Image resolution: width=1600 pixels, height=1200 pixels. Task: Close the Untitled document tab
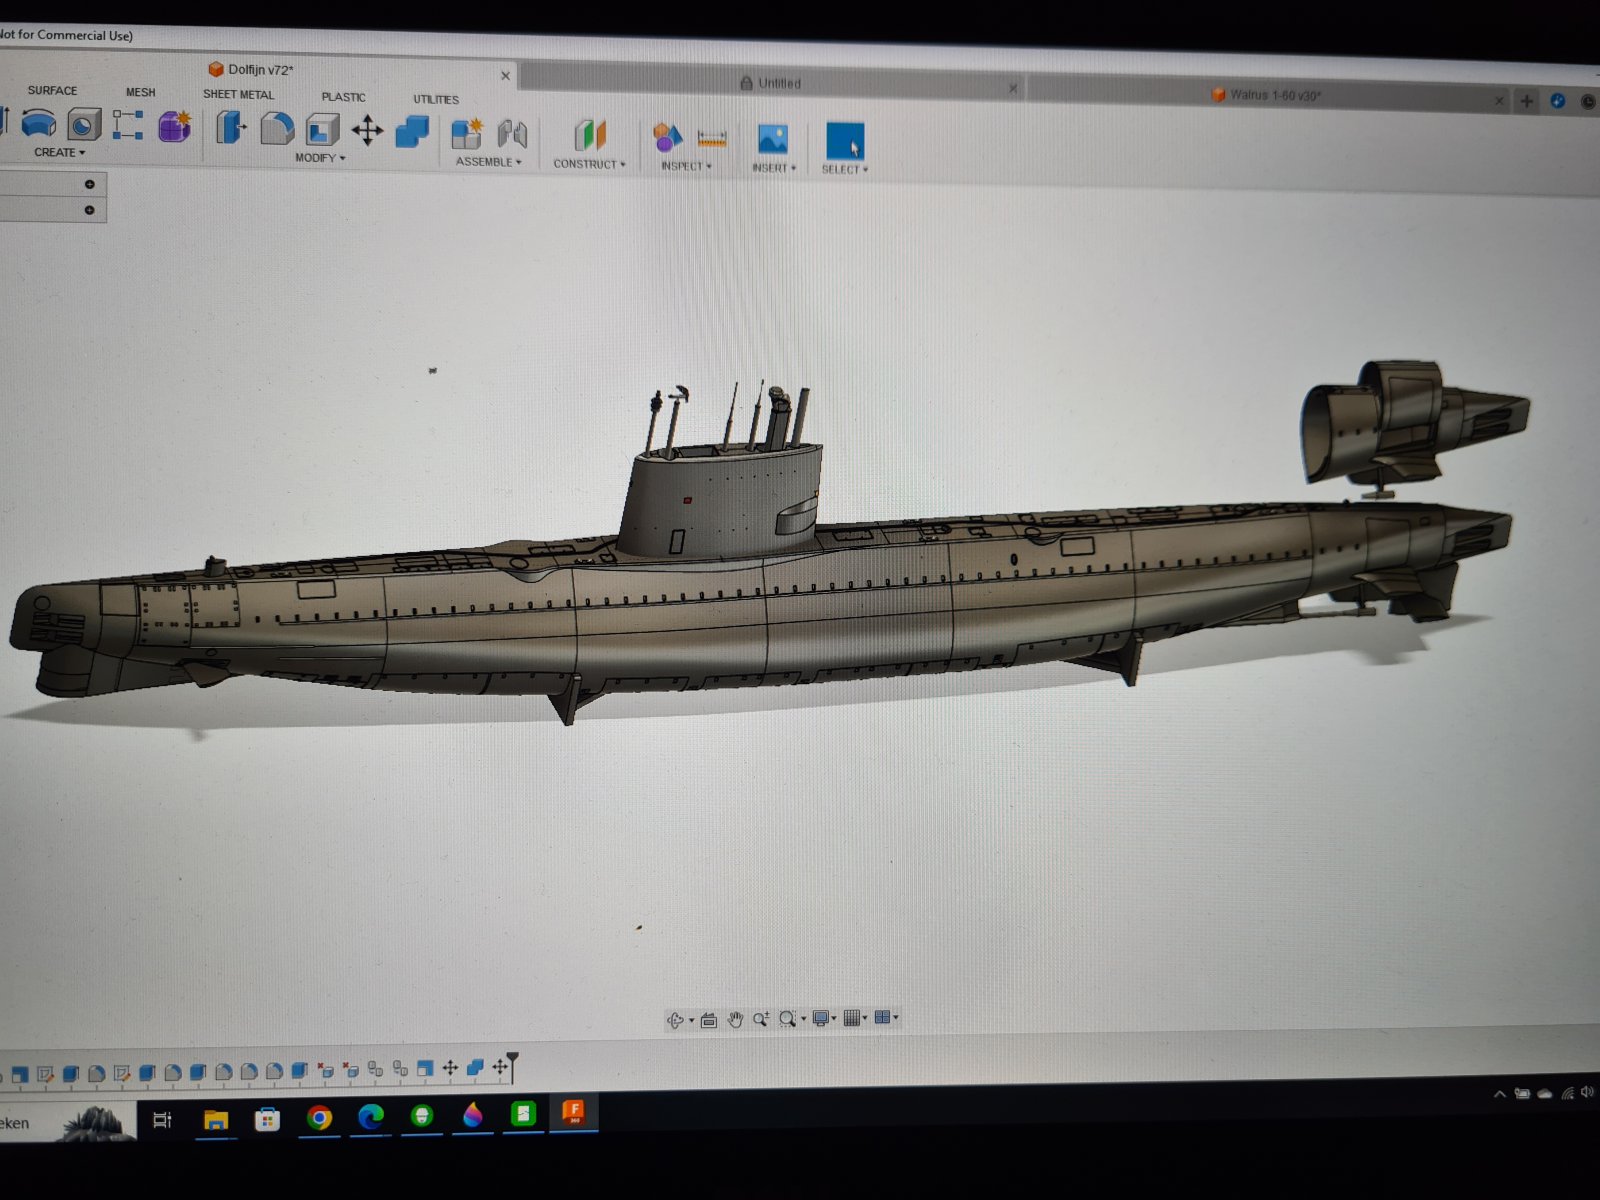point(1012,89)
